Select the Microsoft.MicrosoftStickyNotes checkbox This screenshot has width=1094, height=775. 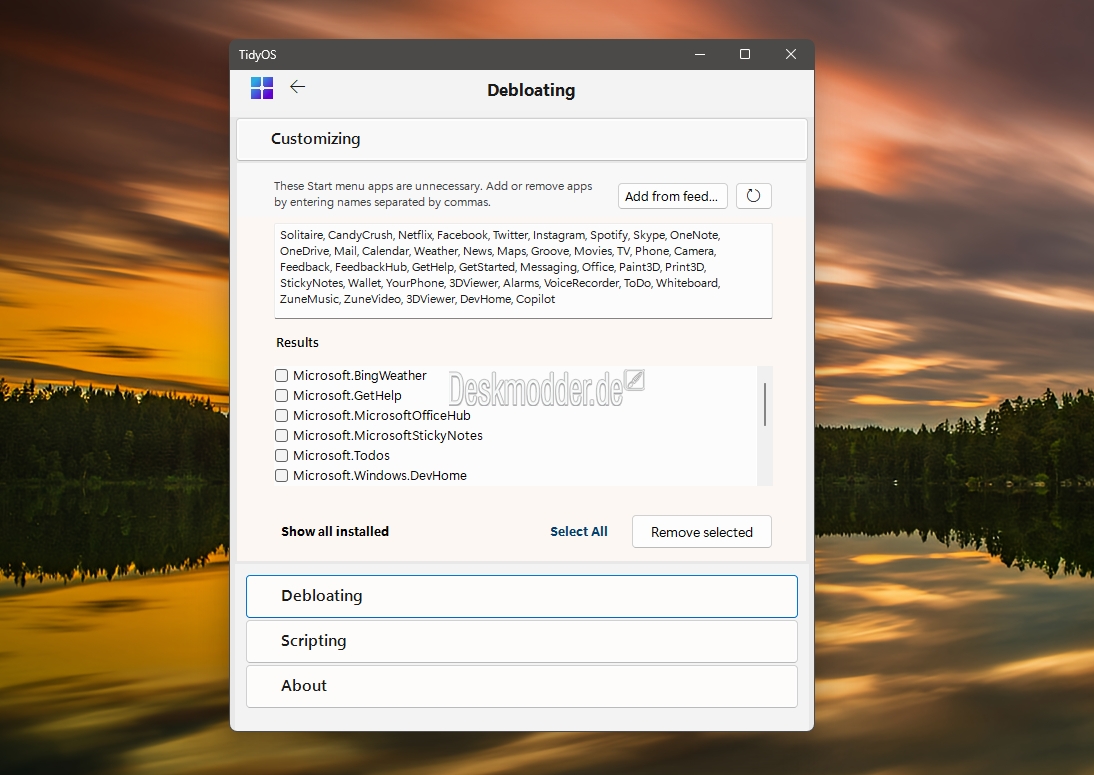pyautogui.click(x=282, y=435)
